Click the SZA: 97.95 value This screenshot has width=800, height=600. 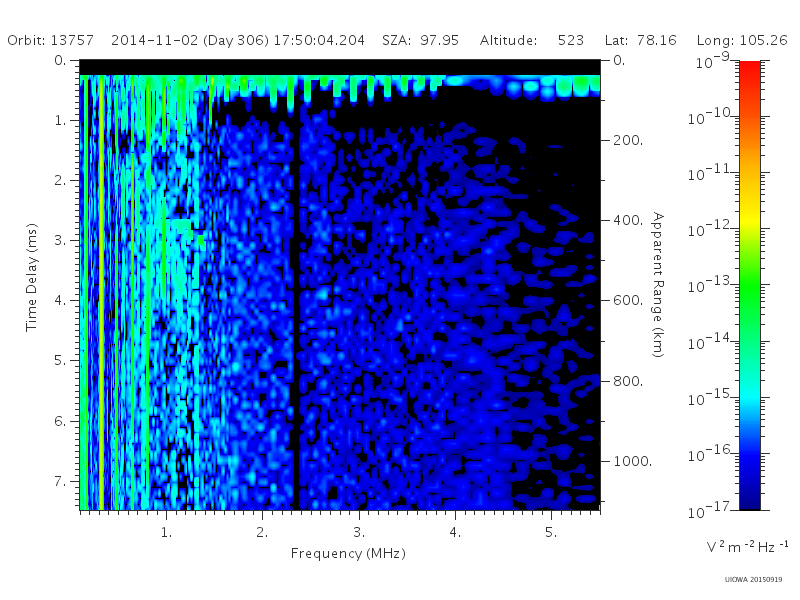click(x=420, y=40)
